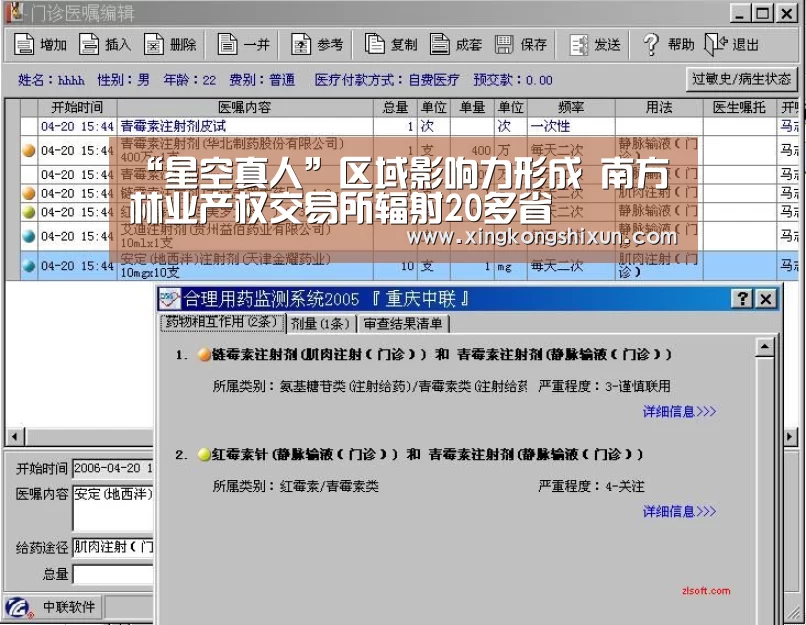Image resolution: width=806 pixels, height=625 pixels.
Task: Click orange ball beside 链霉素注射剂 interaction
Action: pyautogui.click(x=204, y=354)
